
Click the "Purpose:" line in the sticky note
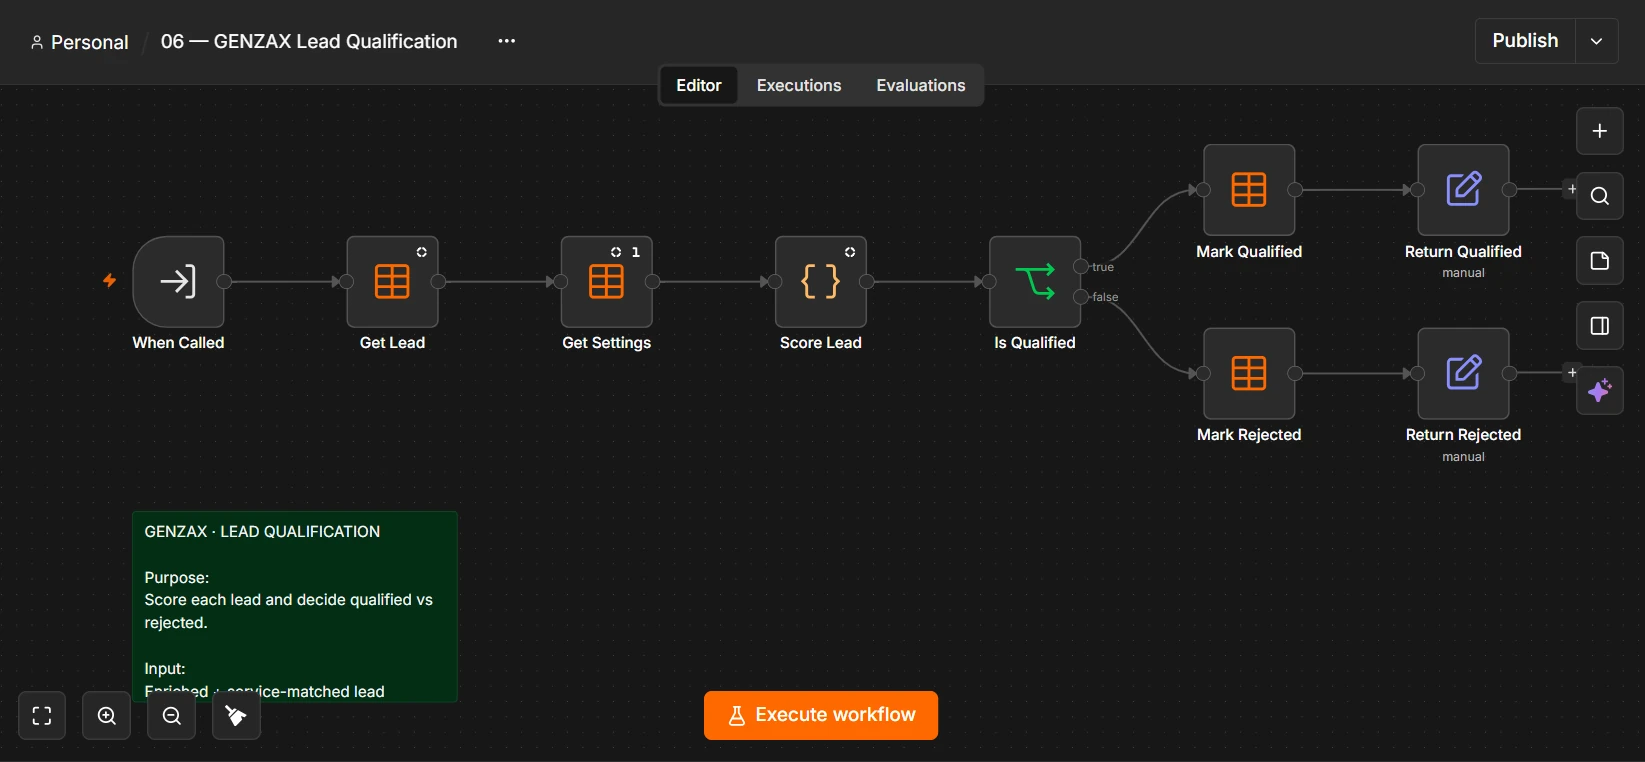click(x=177, y=578)
